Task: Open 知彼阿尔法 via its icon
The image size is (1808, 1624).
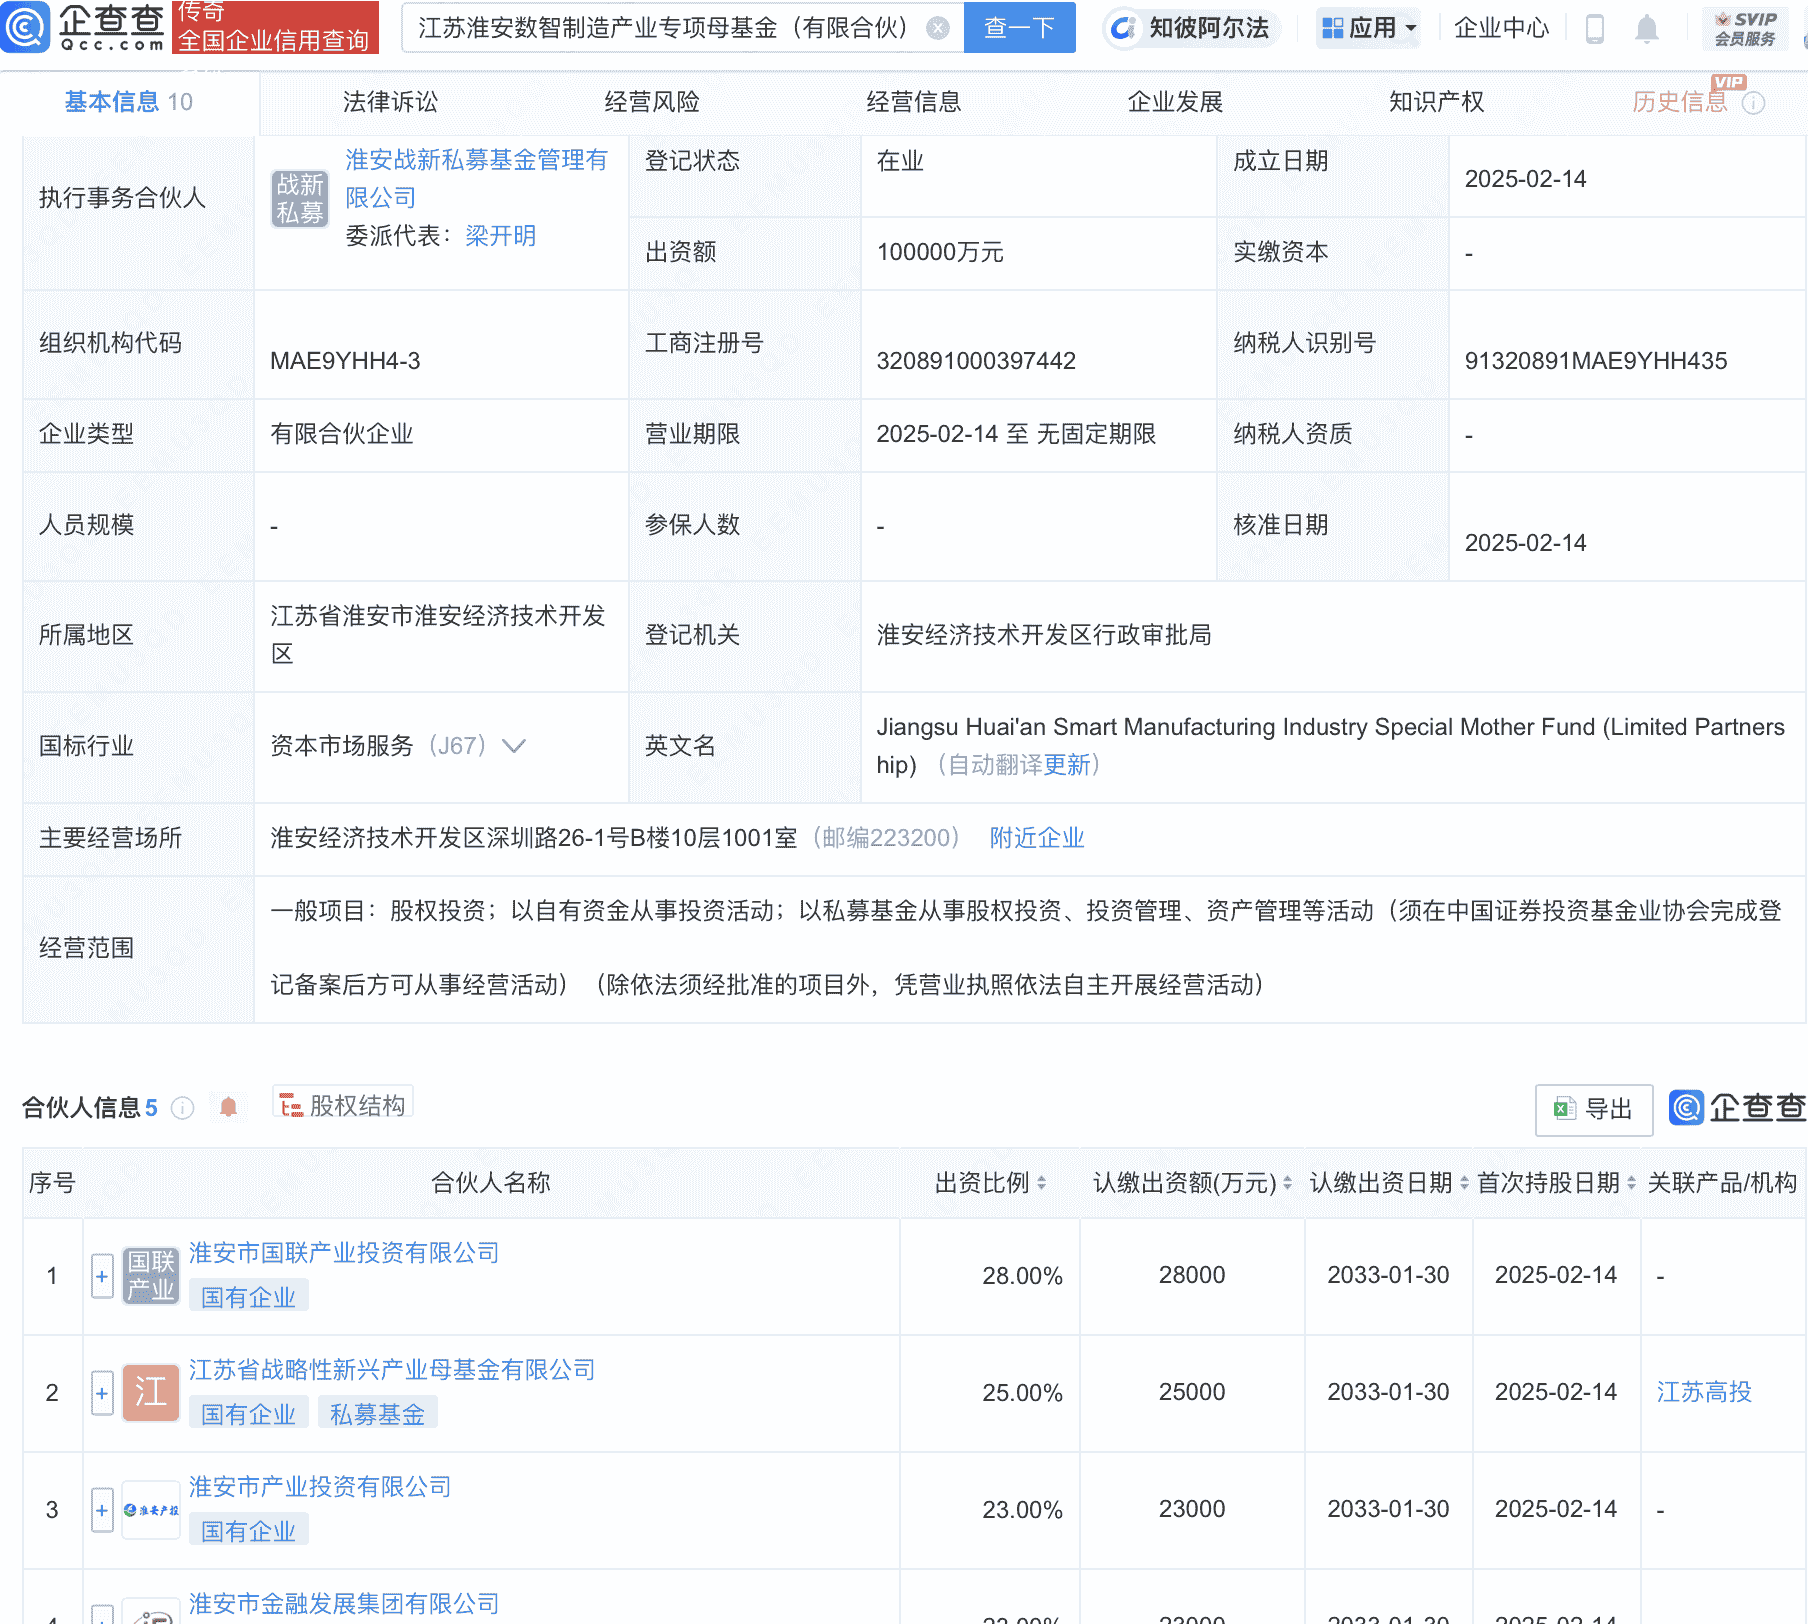Action: pyautogui.click(x=1124, y=28)
